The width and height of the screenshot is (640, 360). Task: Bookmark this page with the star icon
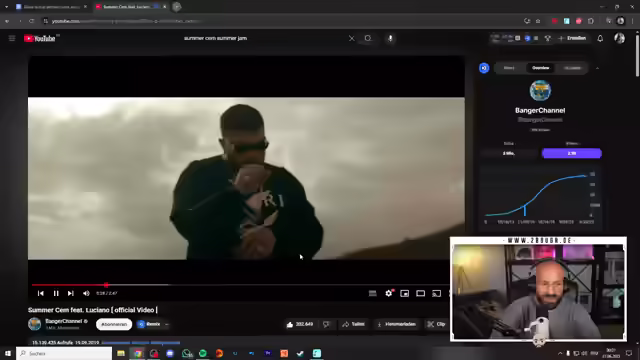[x=538, y=21]
